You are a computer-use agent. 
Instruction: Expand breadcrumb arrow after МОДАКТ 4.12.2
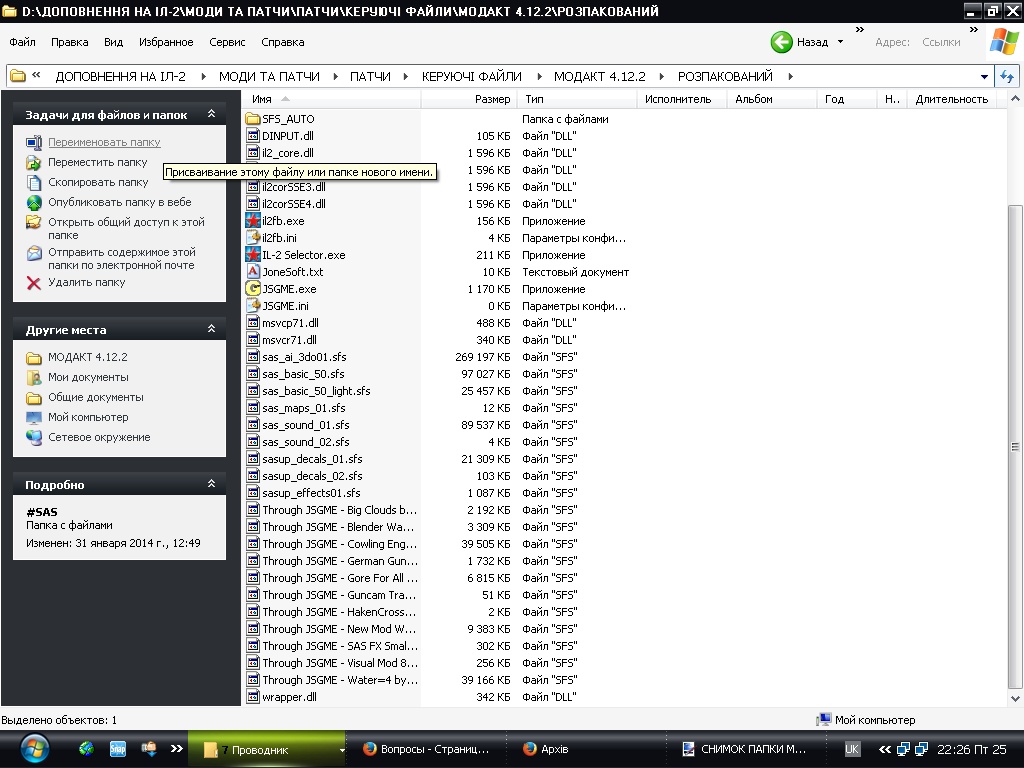(661, 76)
